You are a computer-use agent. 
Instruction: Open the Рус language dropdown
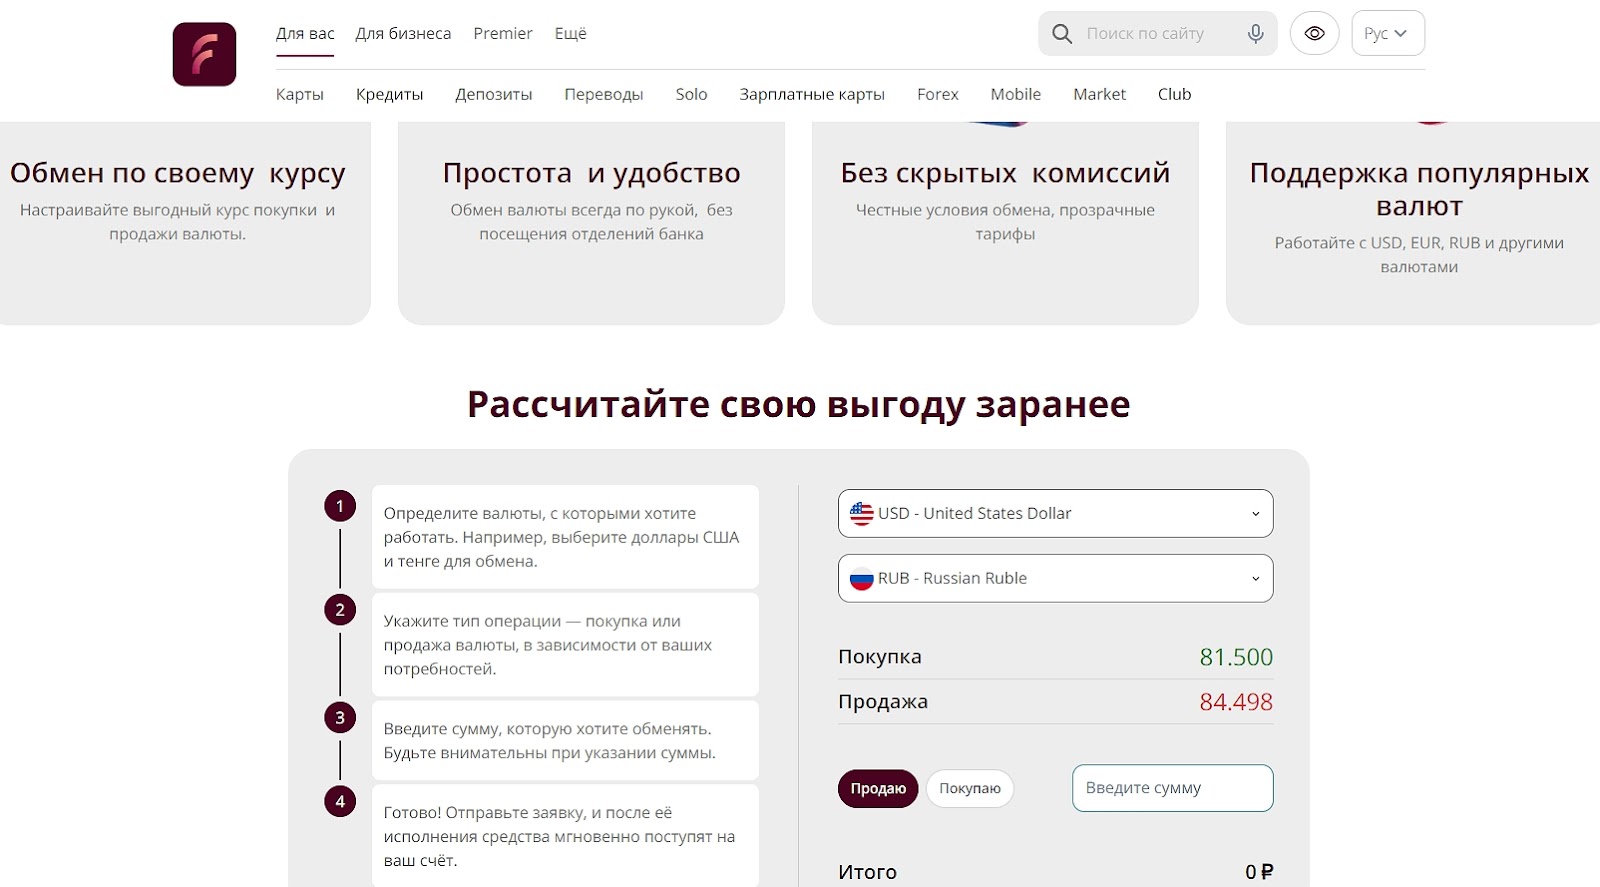(1387, 34)
